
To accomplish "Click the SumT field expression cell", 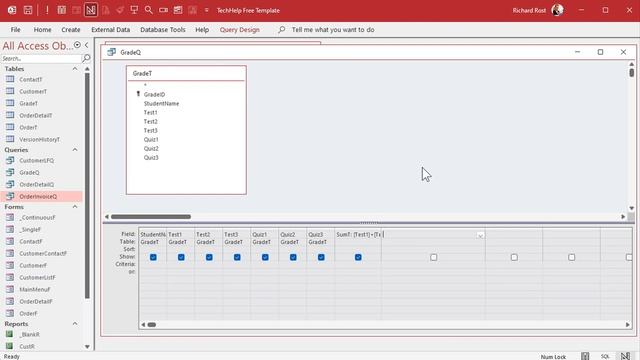I will (x=358, y=234).
